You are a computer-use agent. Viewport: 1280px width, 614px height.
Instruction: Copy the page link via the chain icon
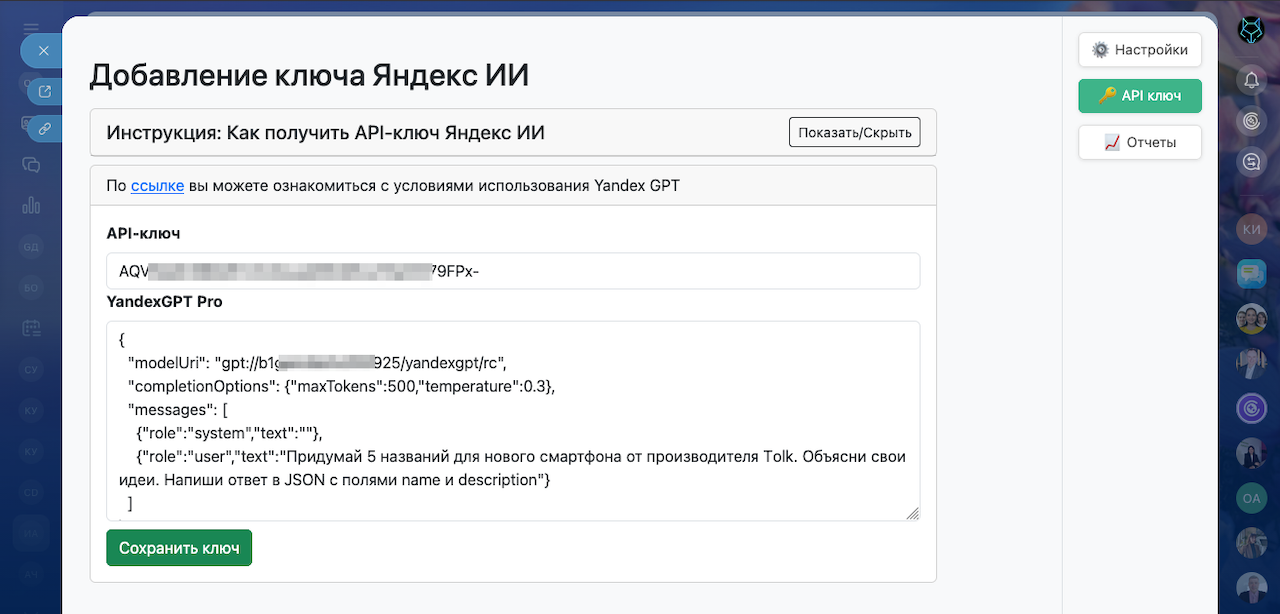tap(44, 128)
